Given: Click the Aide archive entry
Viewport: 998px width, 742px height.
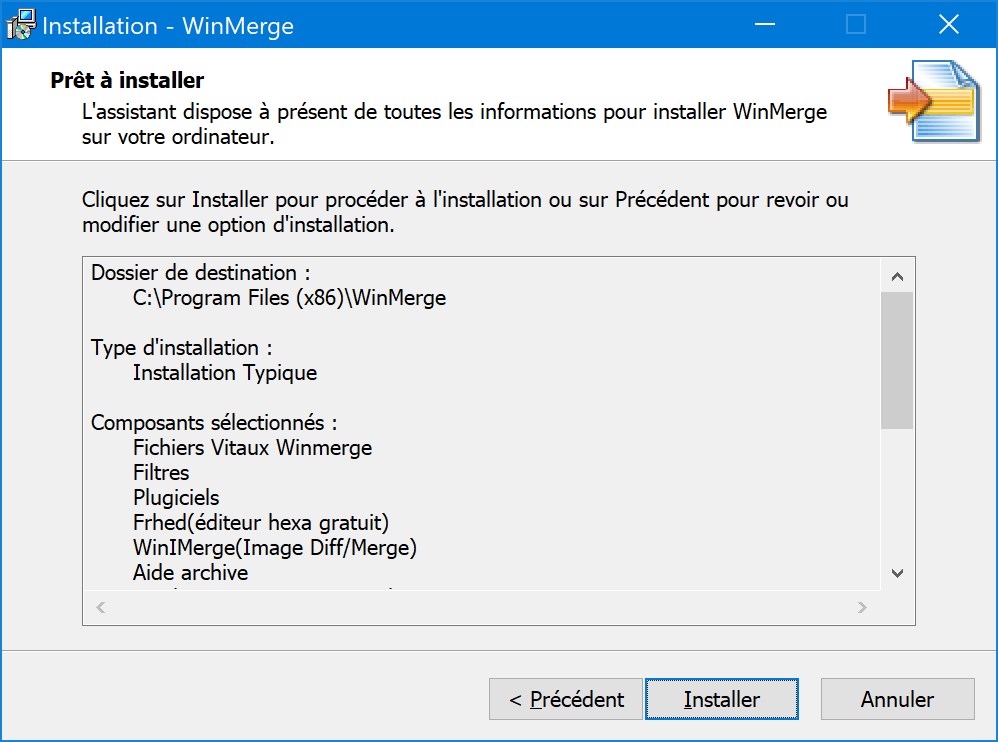Looking at the screenshot, I should click(190, 573).
